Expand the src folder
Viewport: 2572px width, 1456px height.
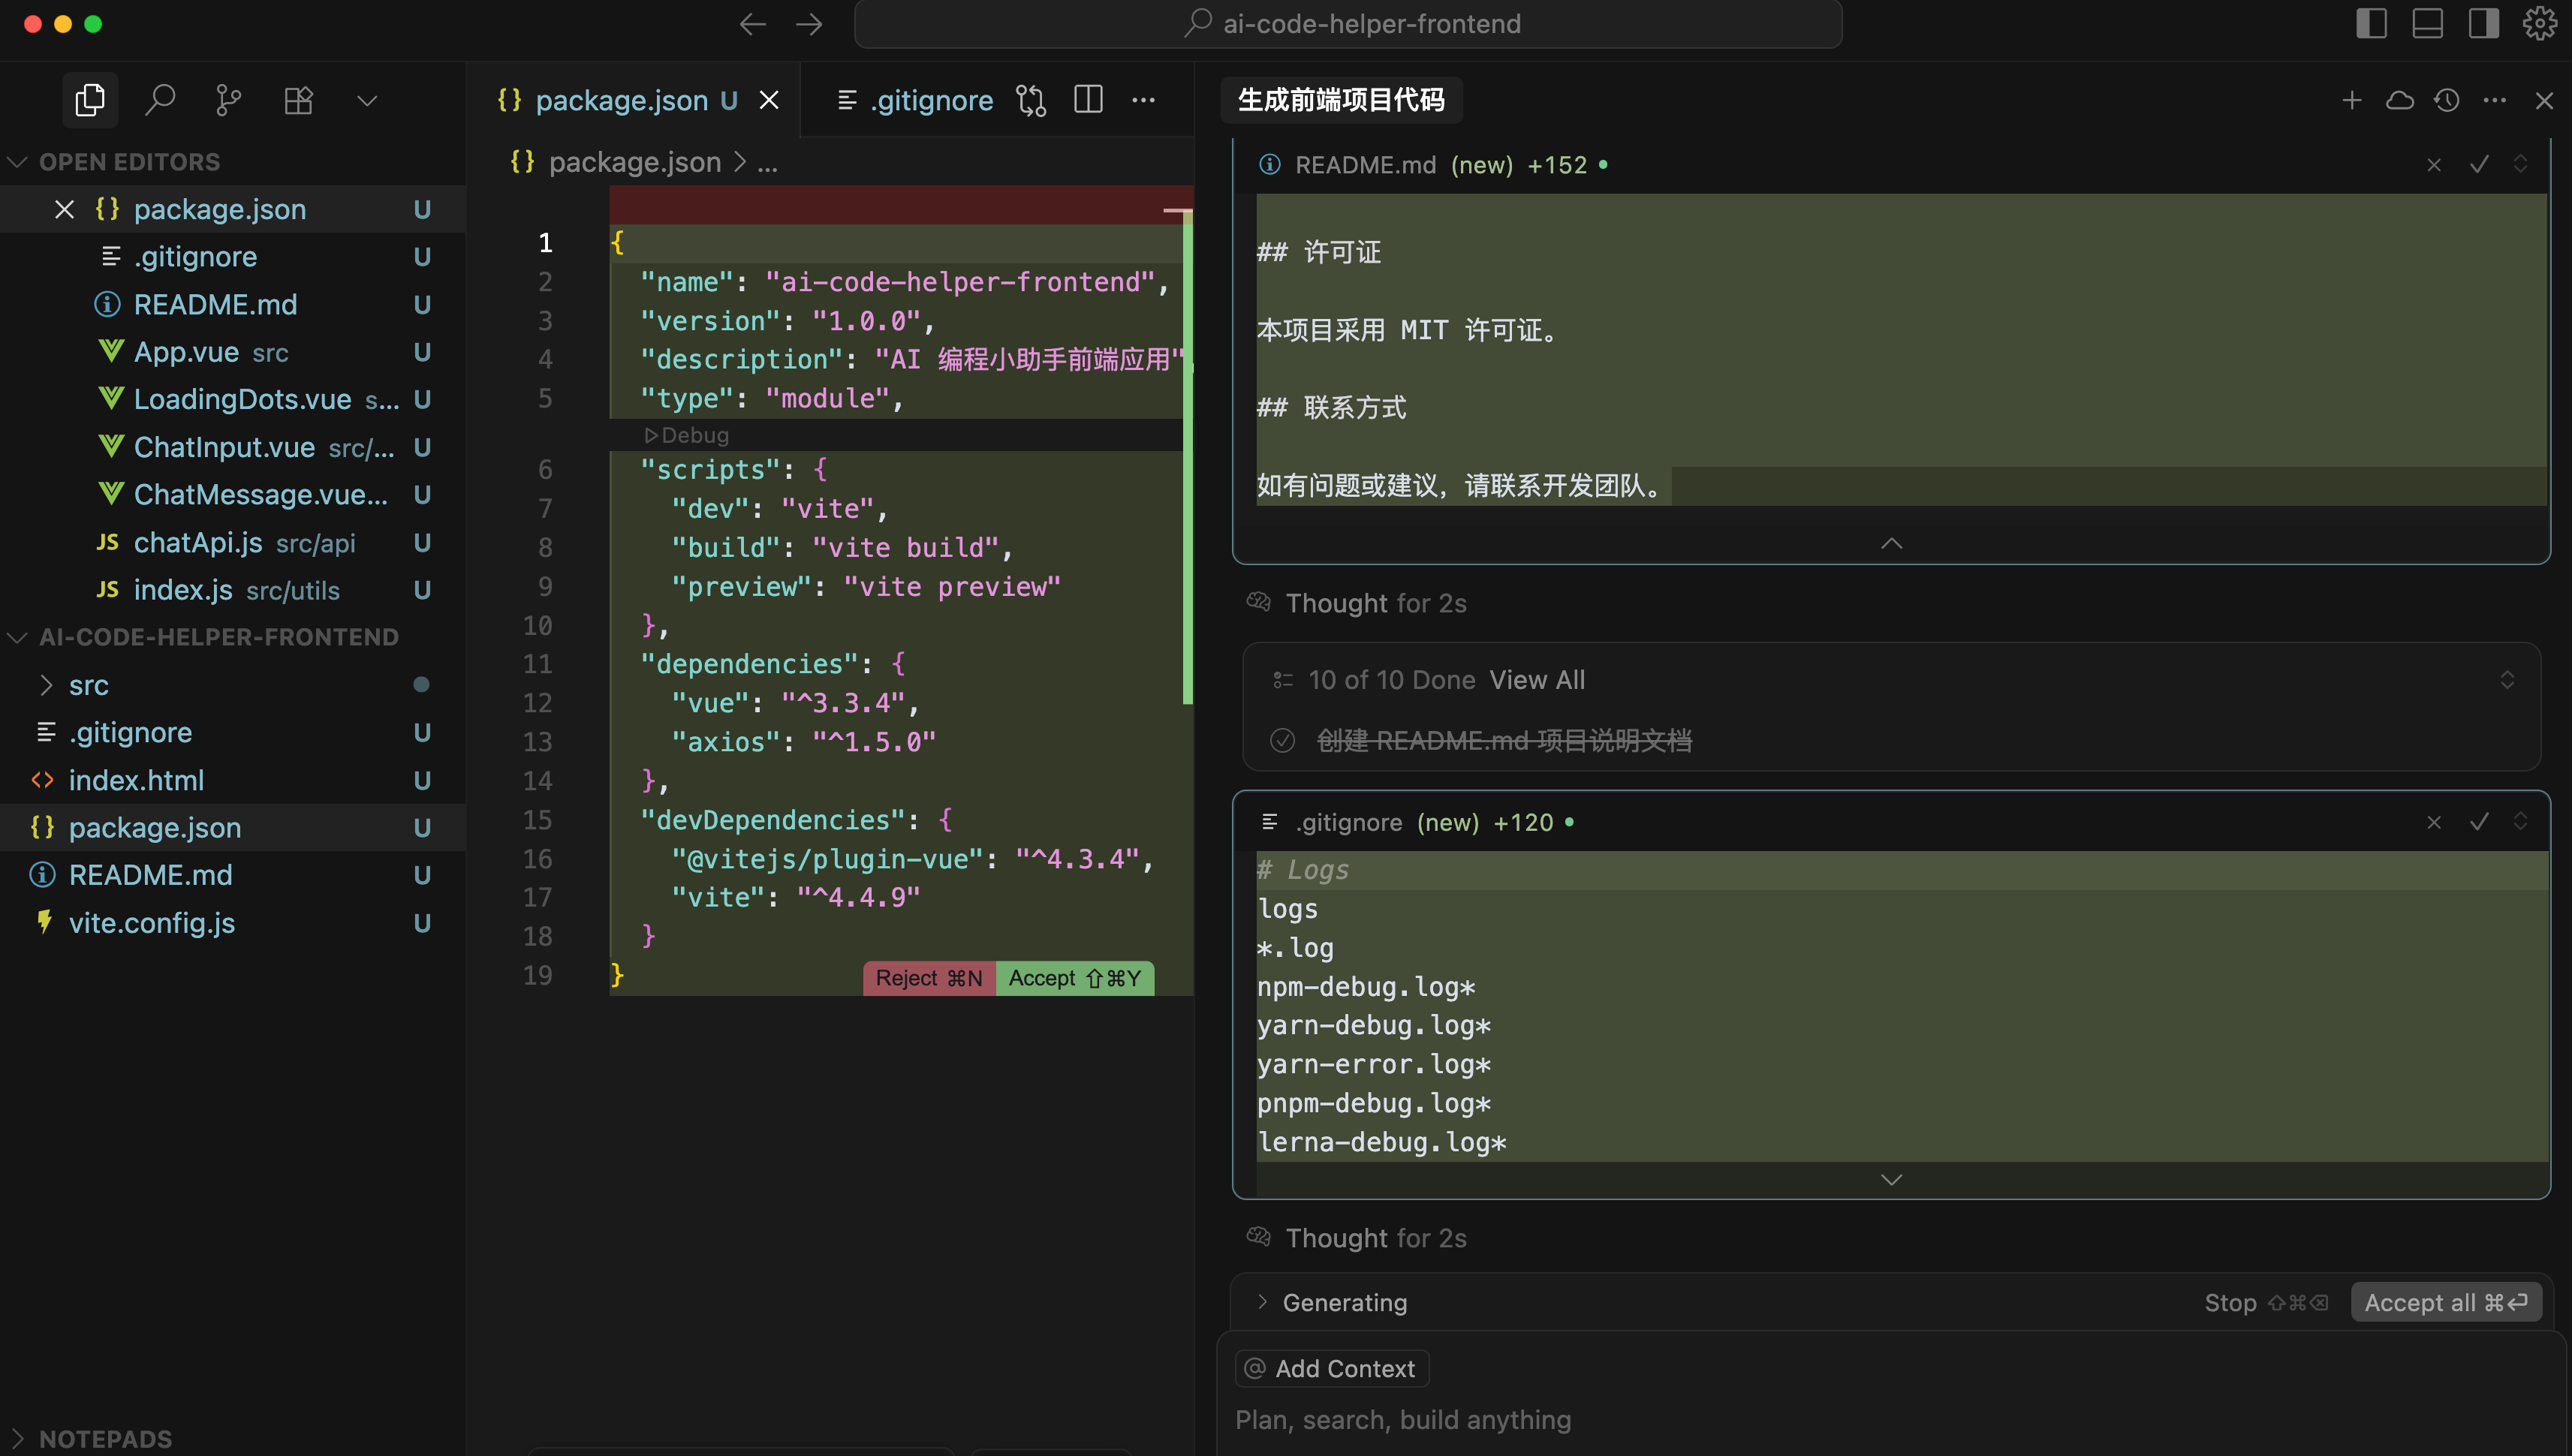88,685
